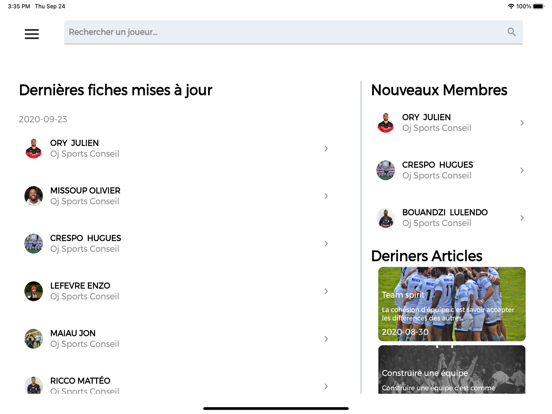Open MISSOUP OLIVIER profile picture
Viewport: 552px width, 414px height.
click(33, 196)
